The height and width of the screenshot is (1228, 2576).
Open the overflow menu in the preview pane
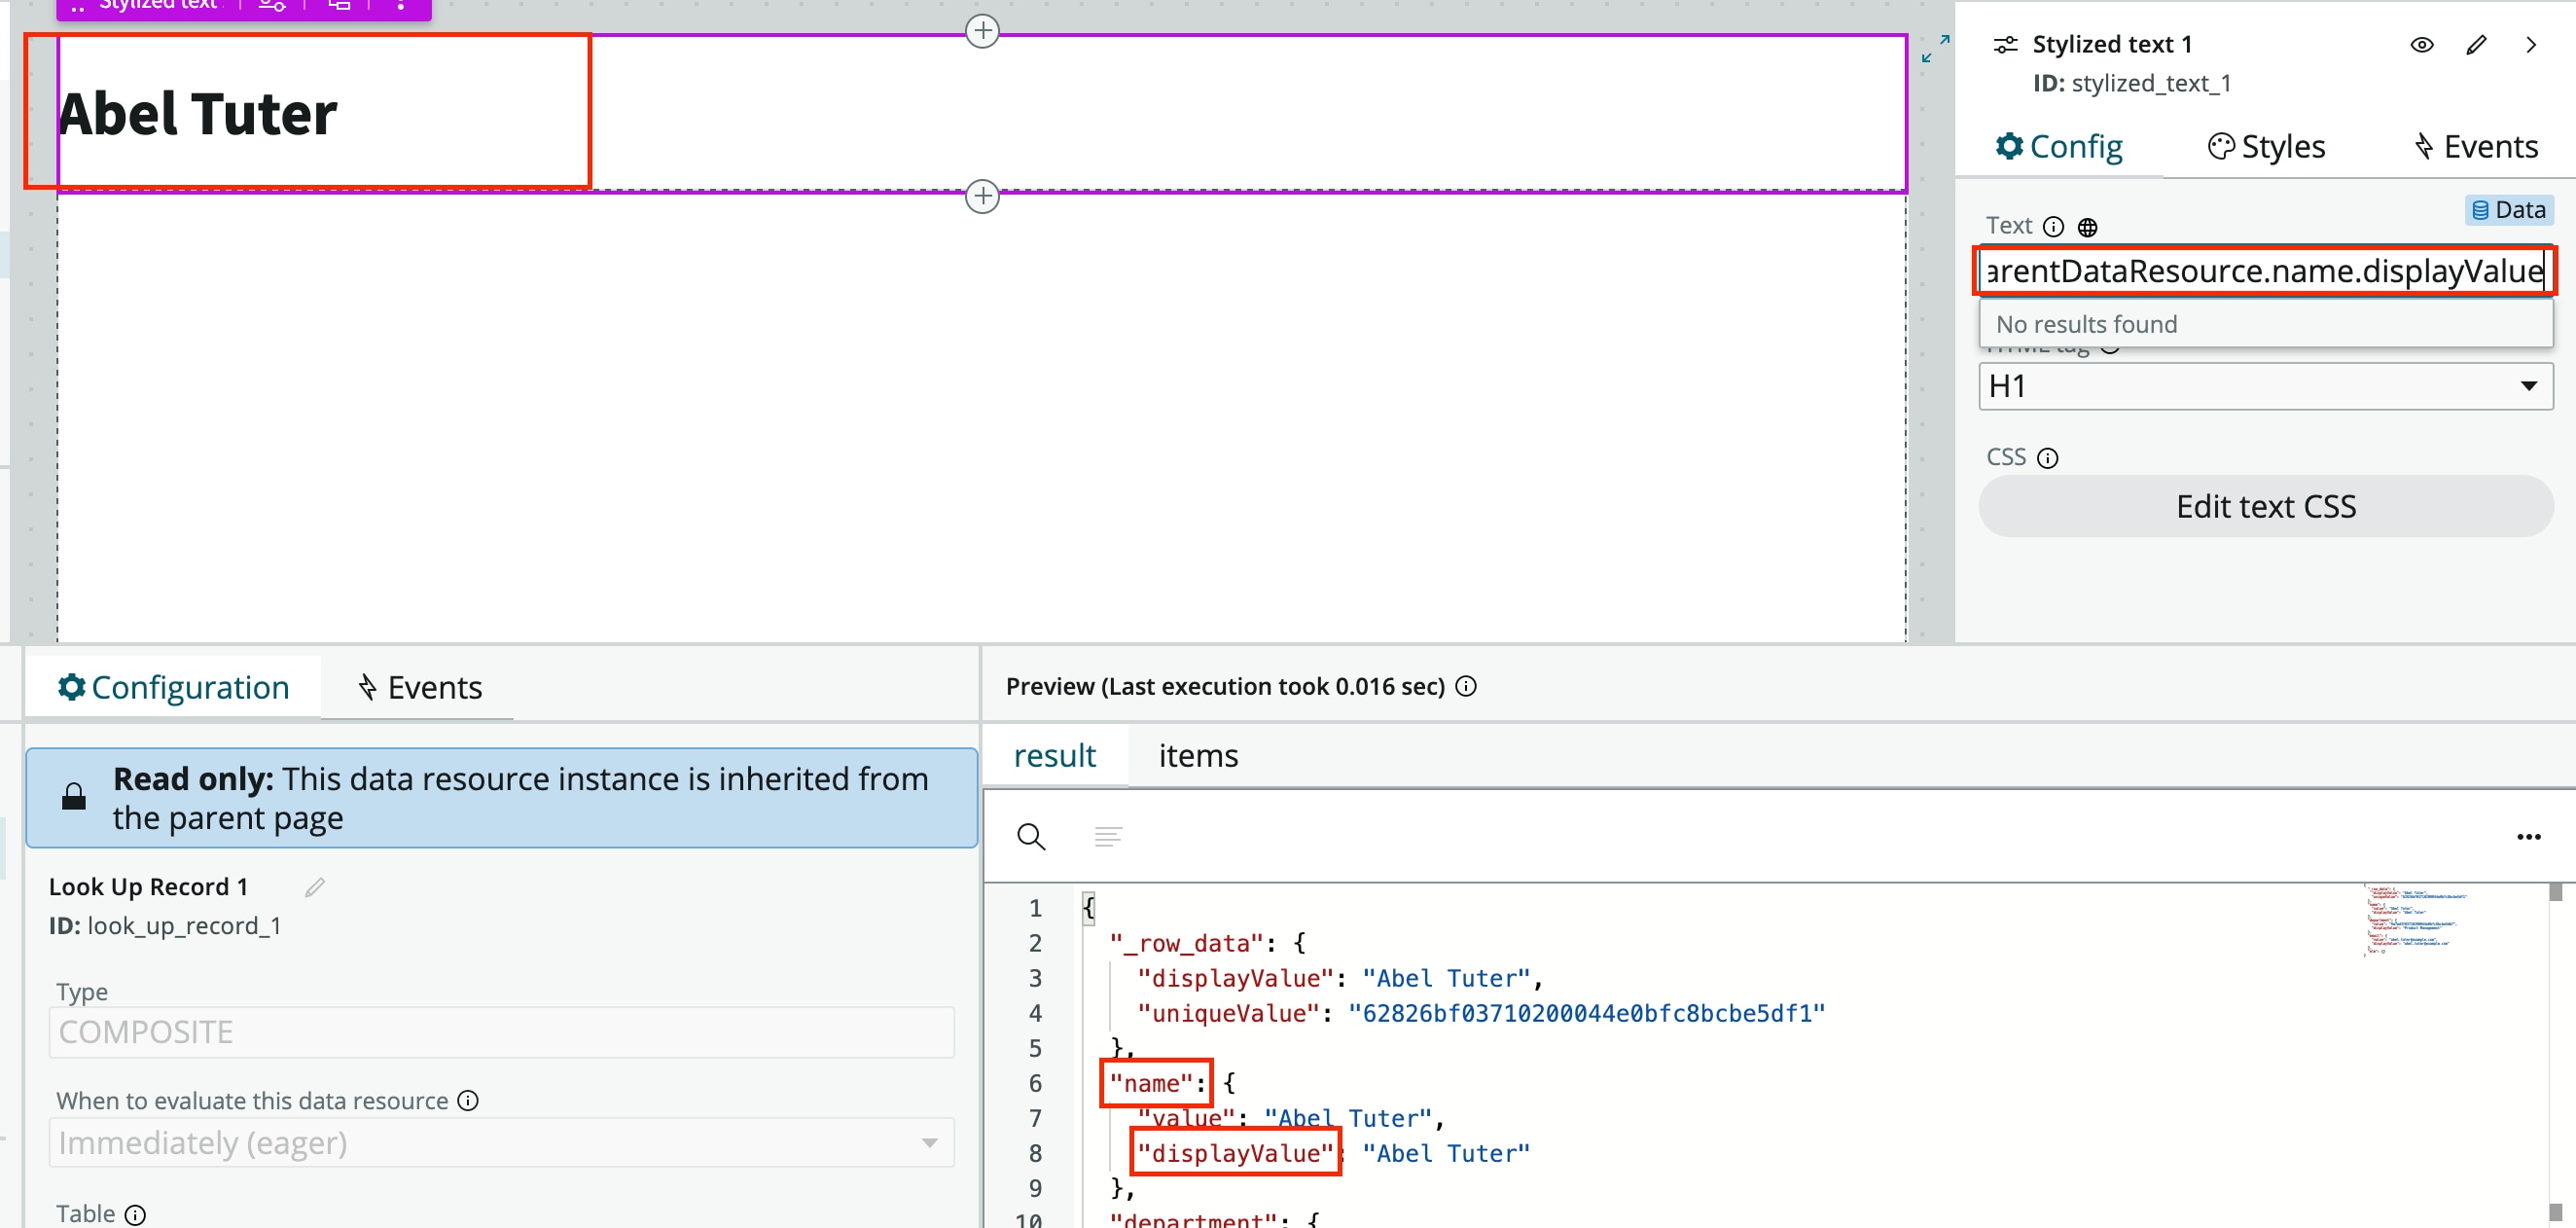(x=2529, y=836)
